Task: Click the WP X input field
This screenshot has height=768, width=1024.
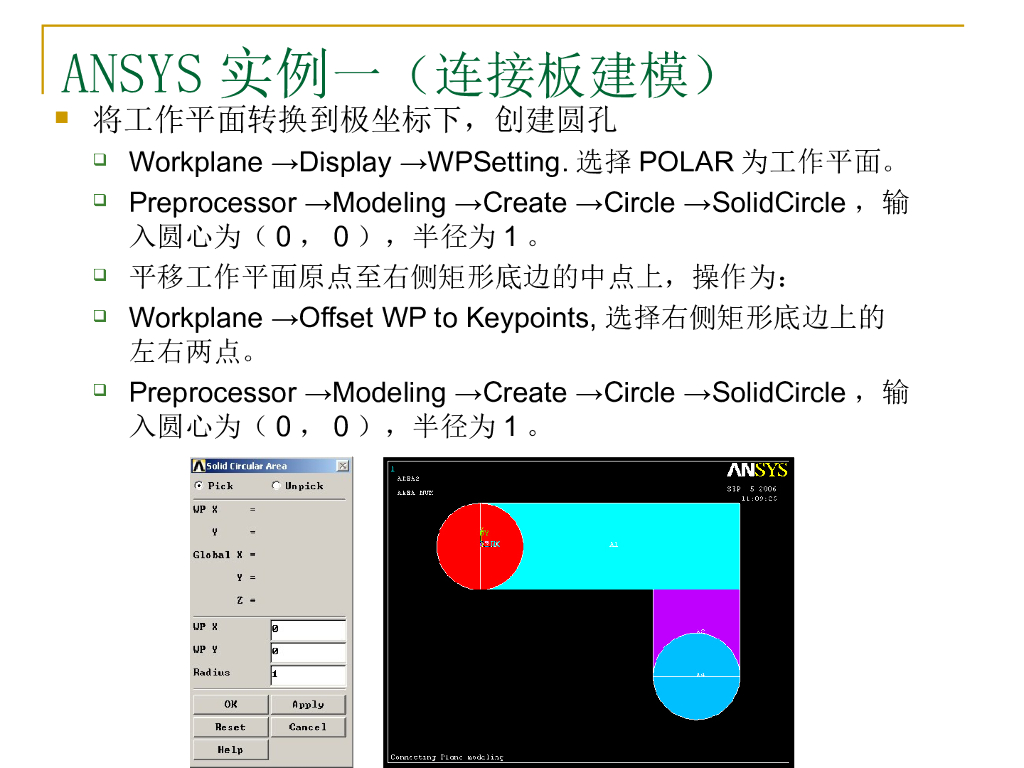Action: pos(308,630)
